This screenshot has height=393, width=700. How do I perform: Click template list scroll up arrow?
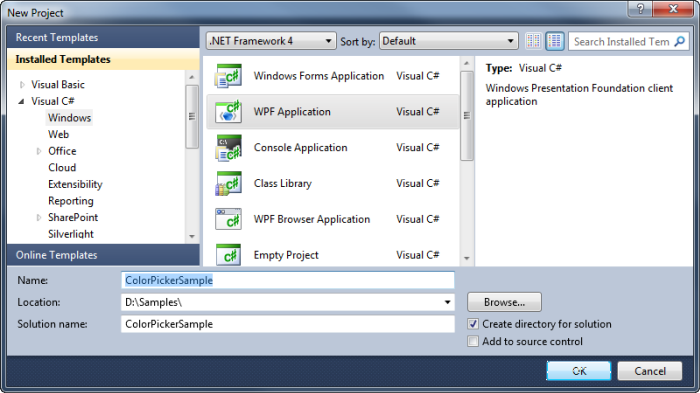[x=467, y=63]
